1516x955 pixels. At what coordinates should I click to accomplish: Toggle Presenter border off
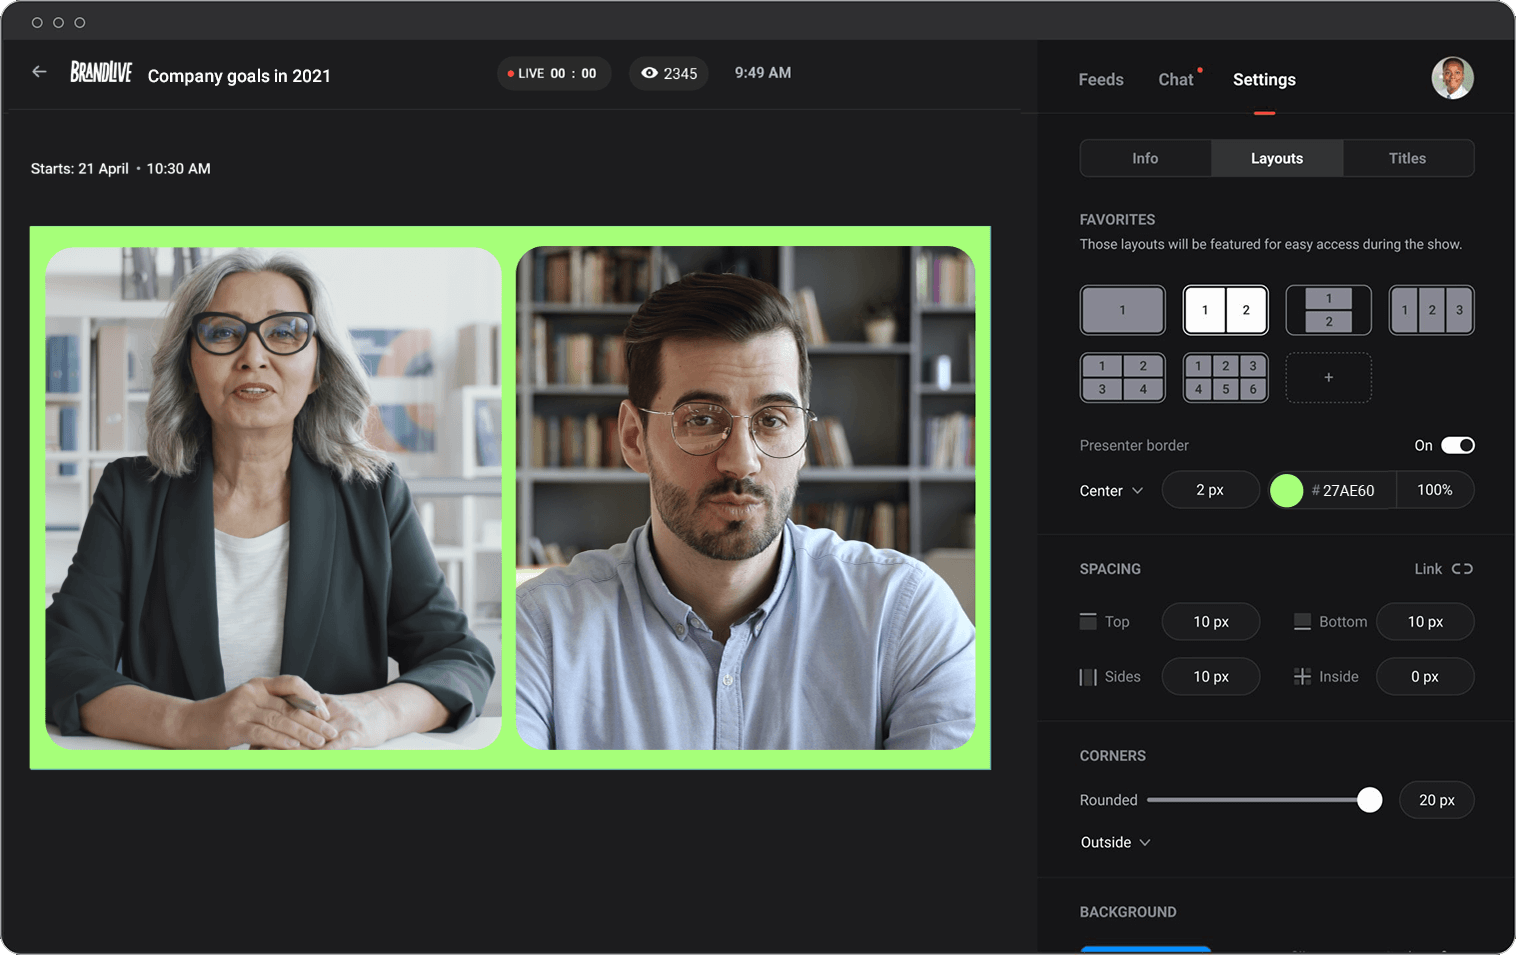point(1457,445)
